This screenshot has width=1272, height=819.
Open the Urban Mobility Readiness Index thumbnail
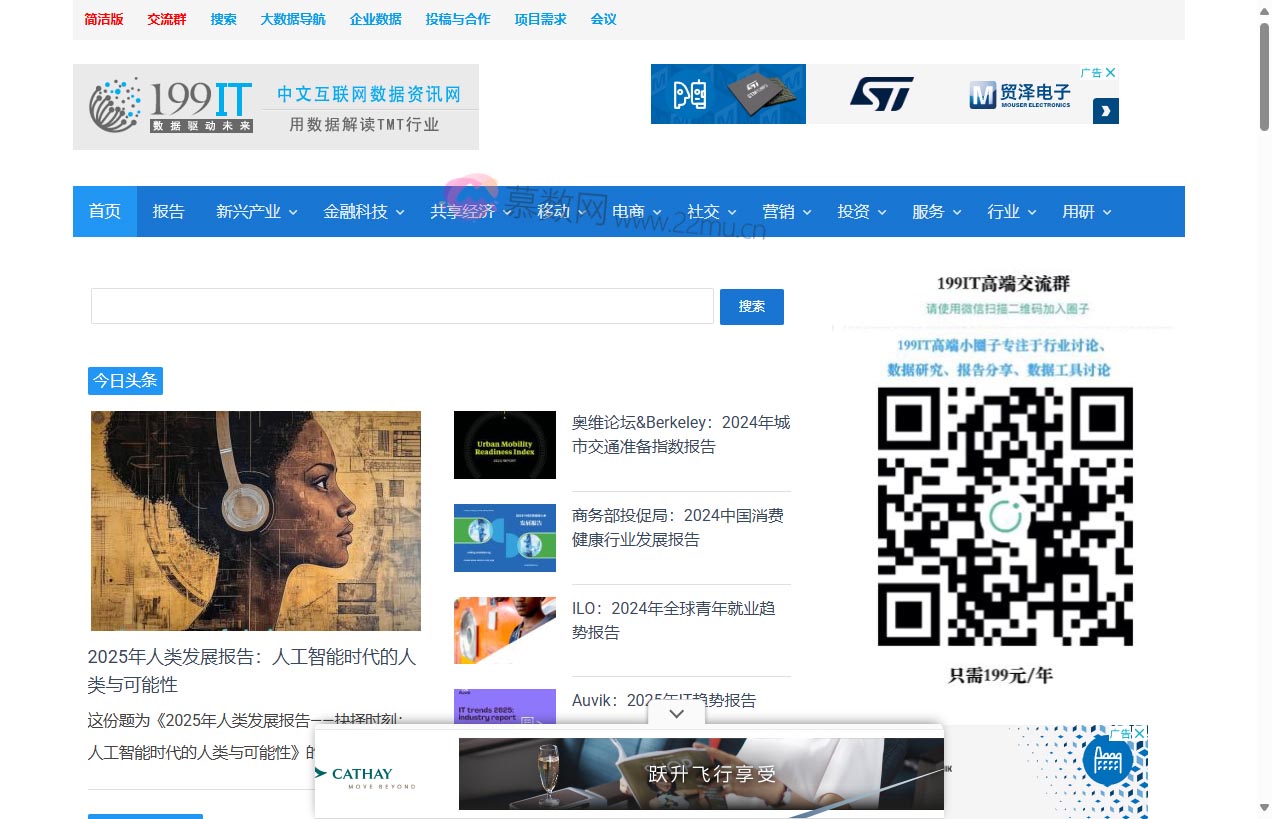tap(504, 445)
